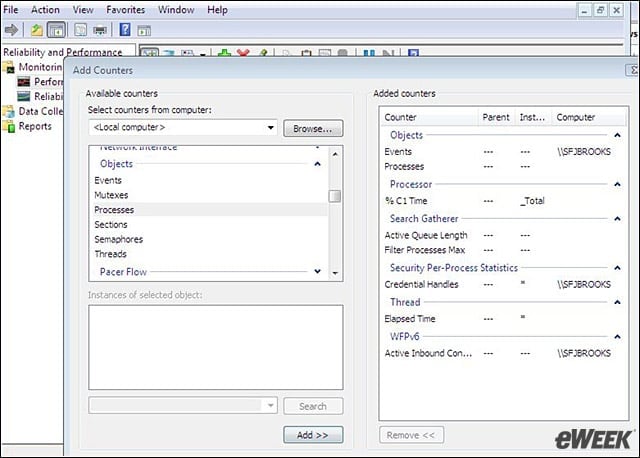Select Processes row in Added counters
This screenshot has height=458, width=640.
(x=503, y=167)
